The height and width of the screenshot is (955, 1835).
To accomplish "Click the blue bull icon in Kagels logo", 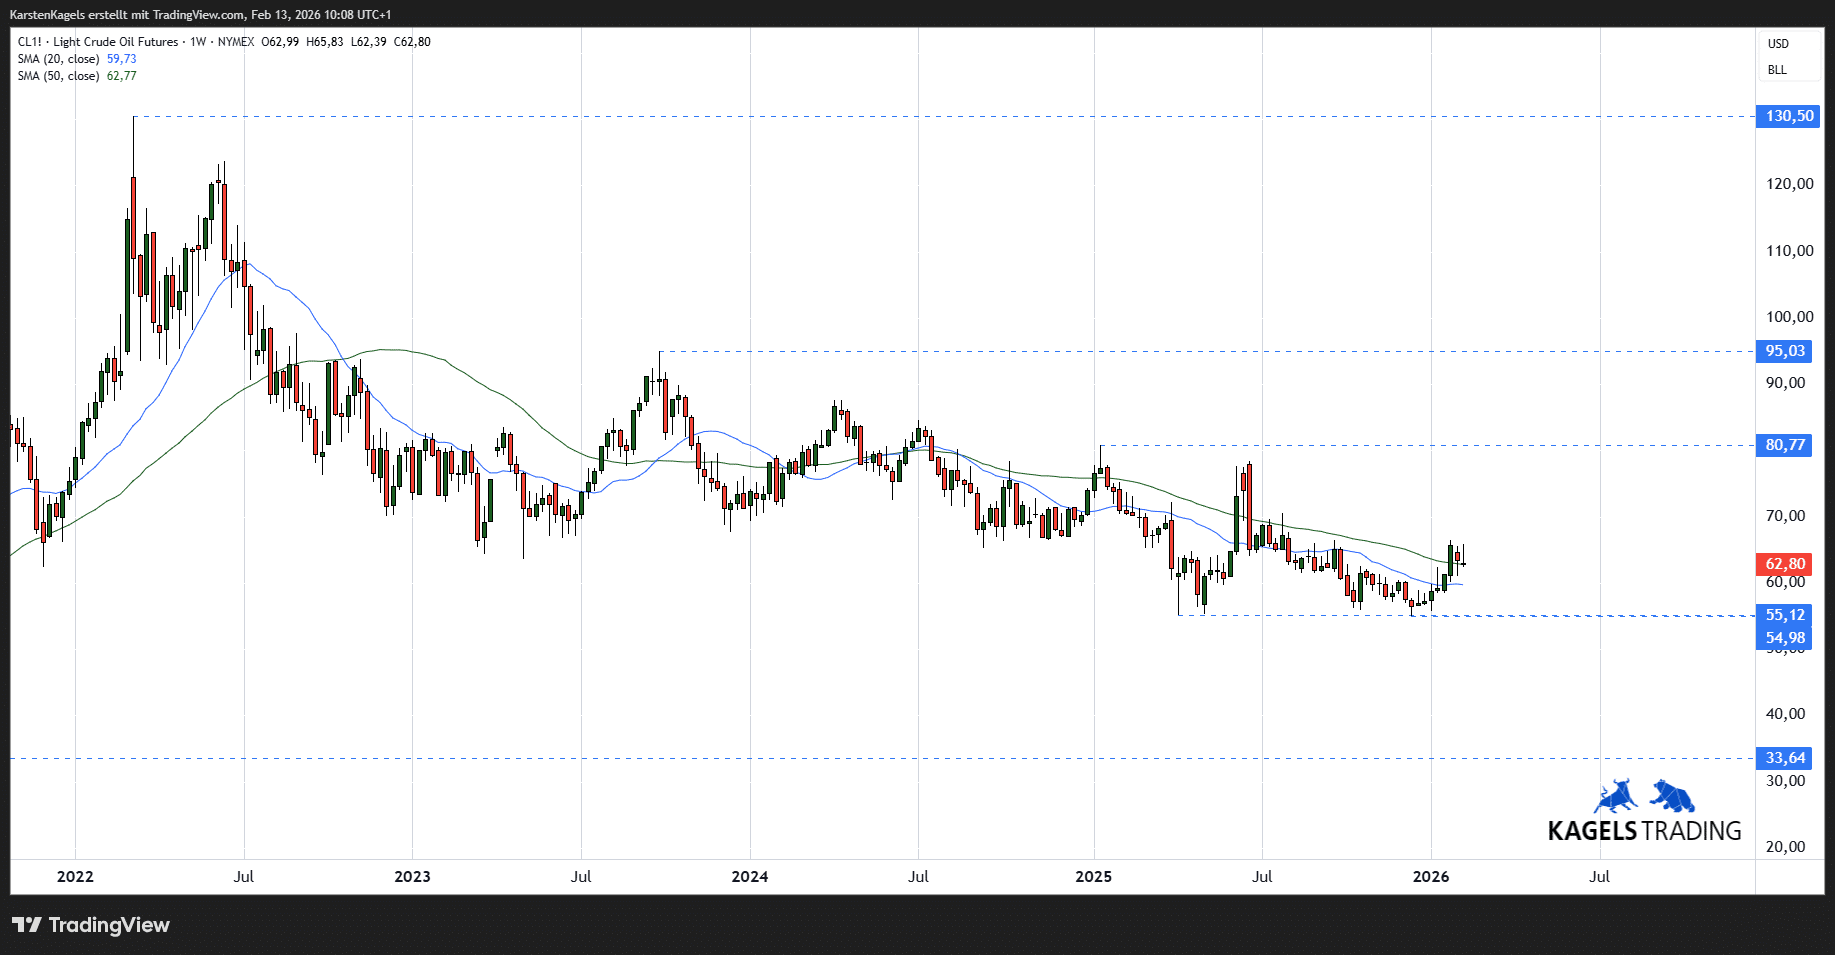I will tap(1615, 796).
